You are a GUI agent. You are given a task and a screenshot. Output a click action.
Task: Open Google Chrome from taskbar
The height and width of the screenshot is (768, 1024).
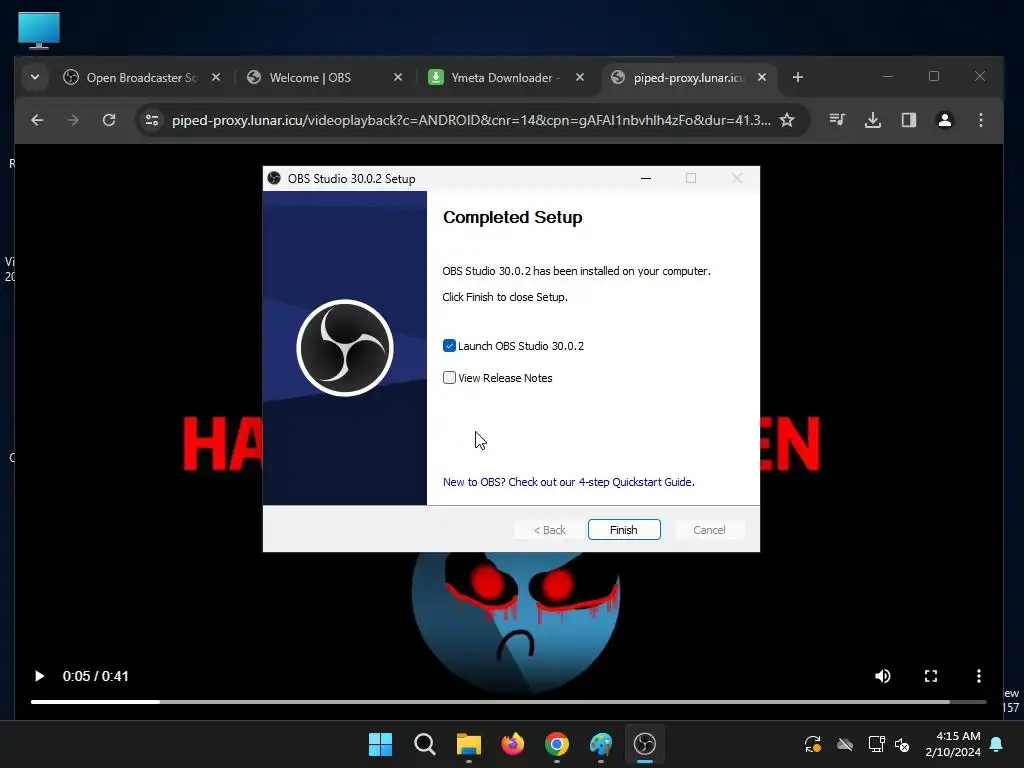pyautogui.click(x=556, y=744)
